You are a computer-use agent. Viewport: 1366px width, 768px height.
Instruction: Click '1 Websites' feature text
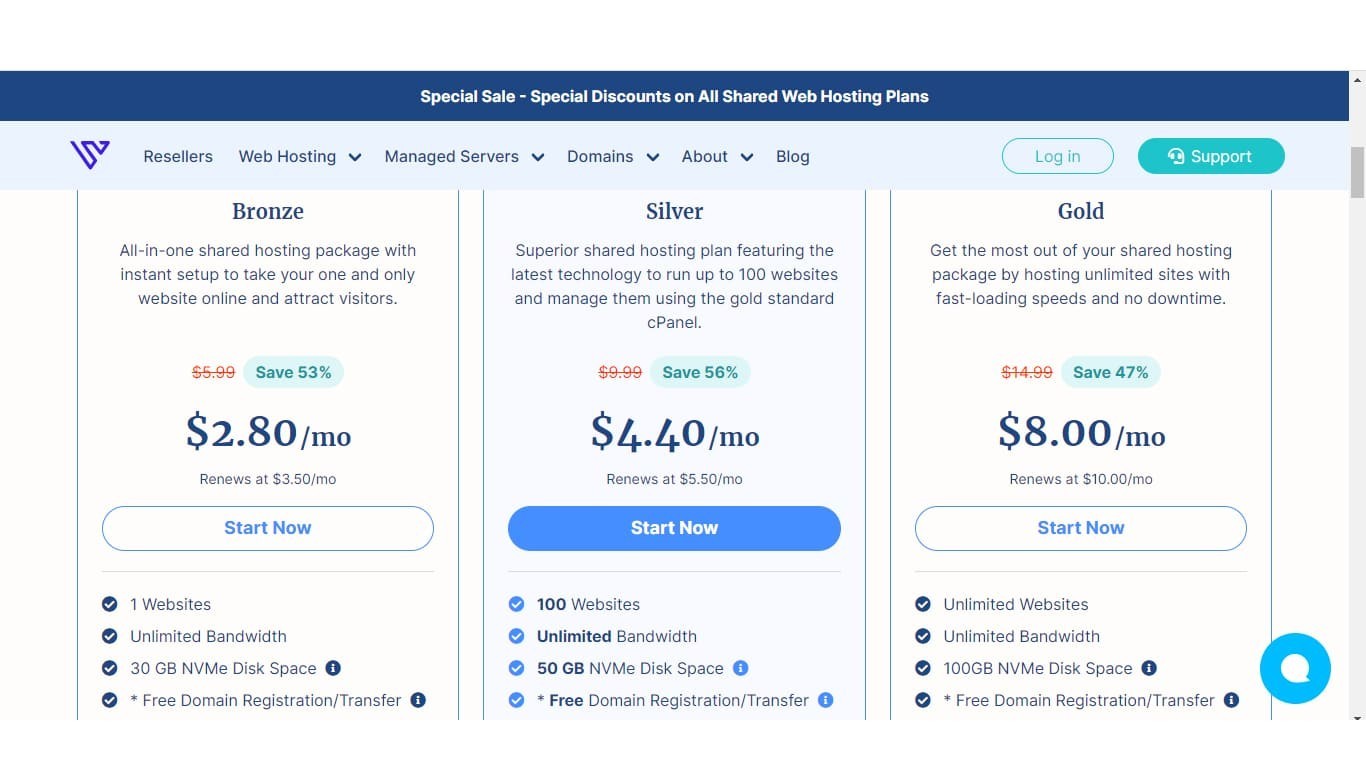pyautogui.click(x=170, y=604)
